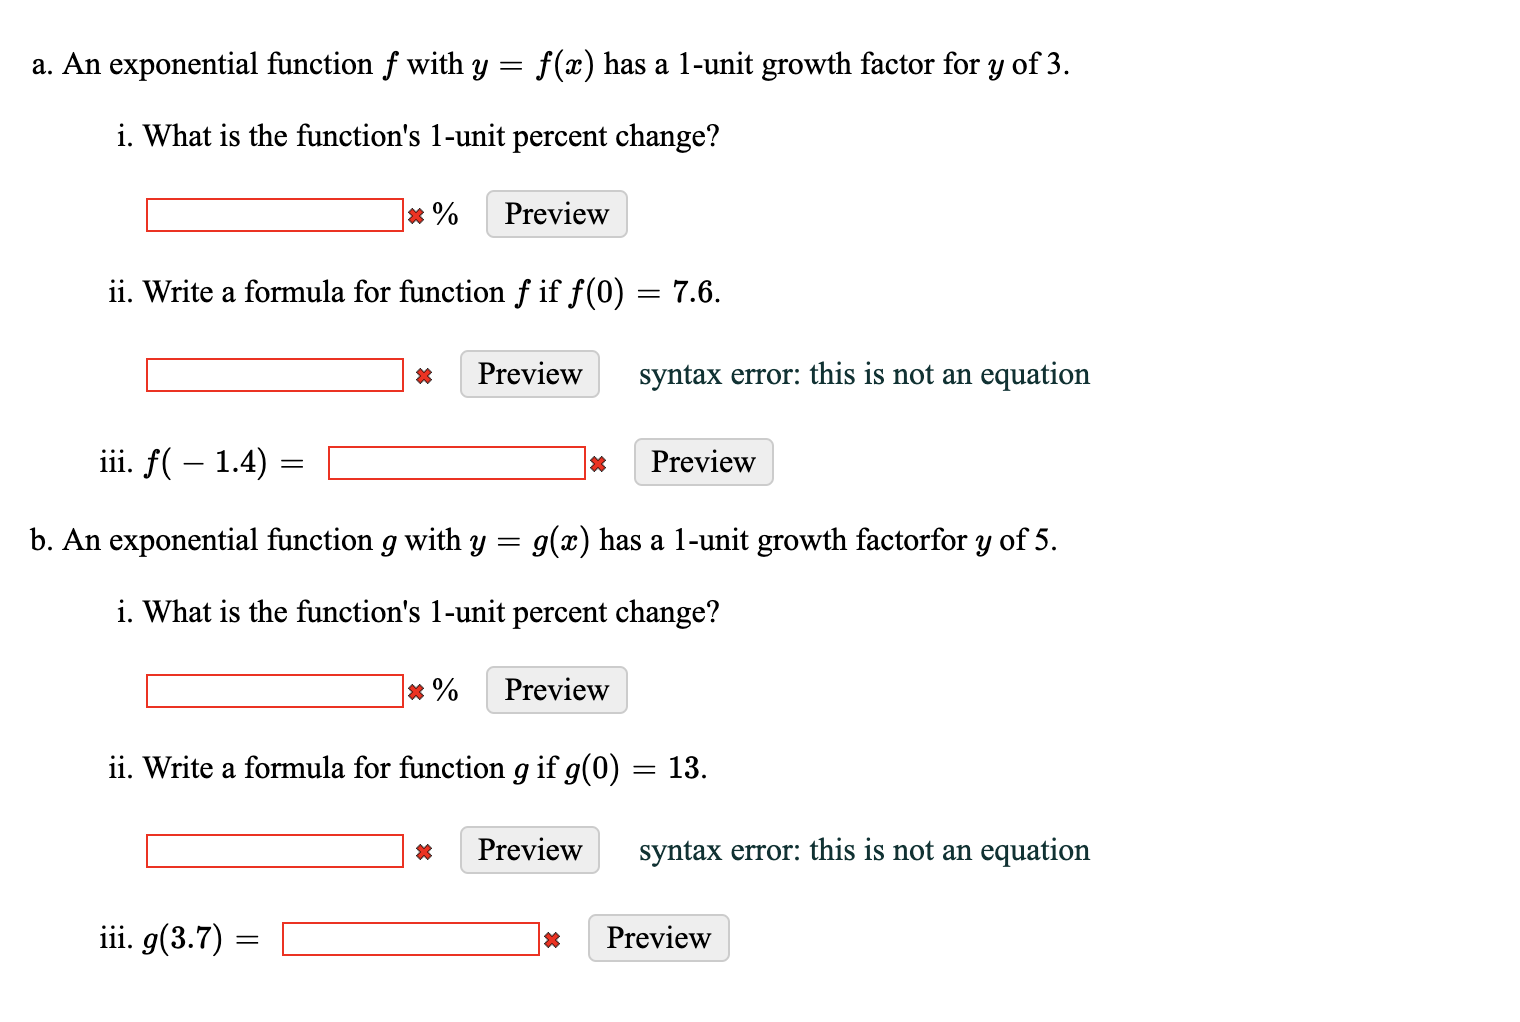Screen dimensions: 1520x1022
Task: Click the red X next to the f formula input
Action: pyautogui.click(x=423, y=375)
